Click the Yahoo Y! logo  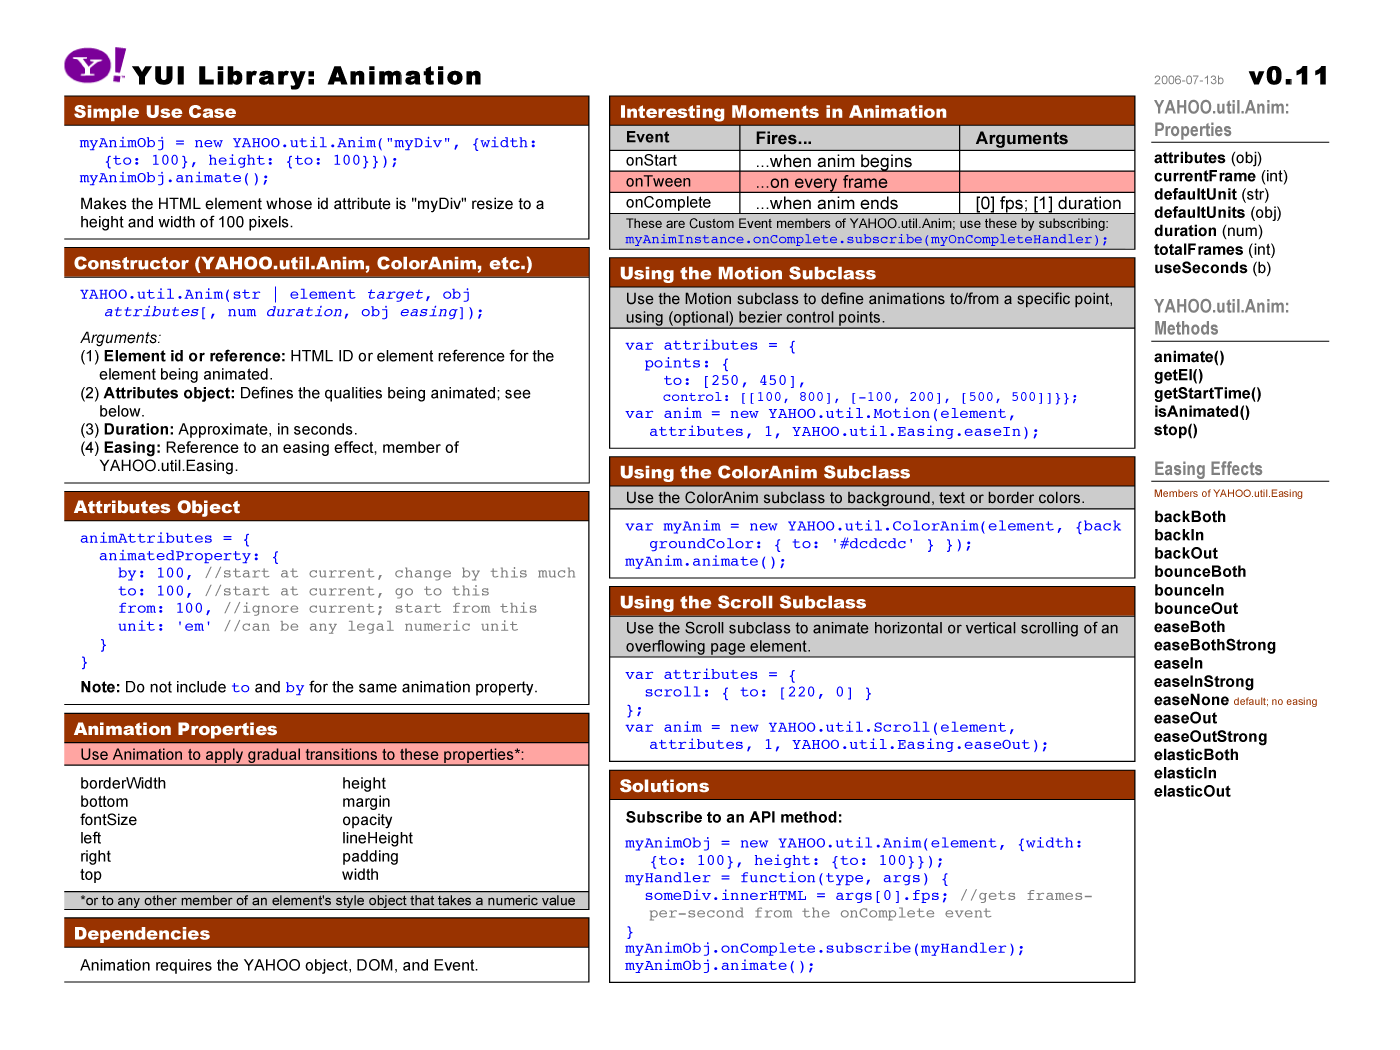(x=95, y=66)
